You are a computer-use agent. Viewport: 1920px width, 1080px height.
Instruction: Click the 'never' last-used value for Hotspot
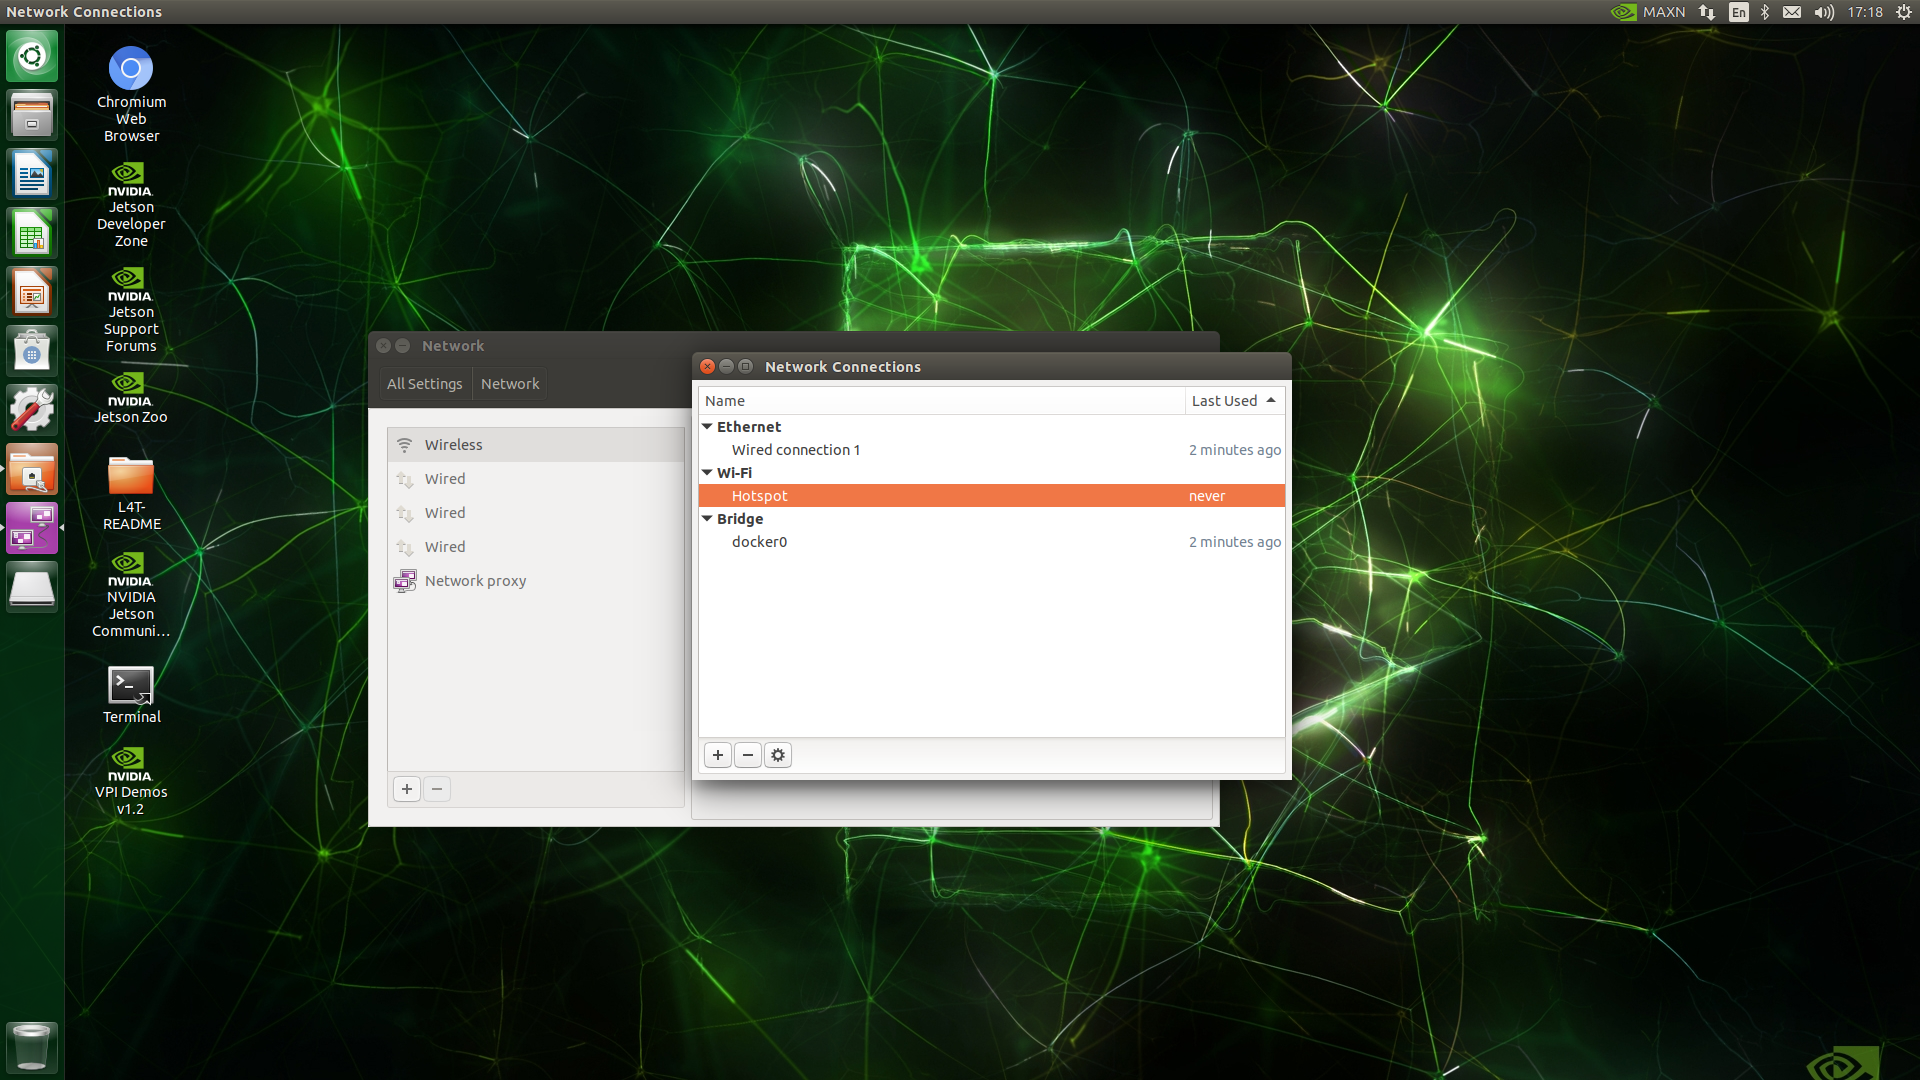click(x=1207, y=496)
